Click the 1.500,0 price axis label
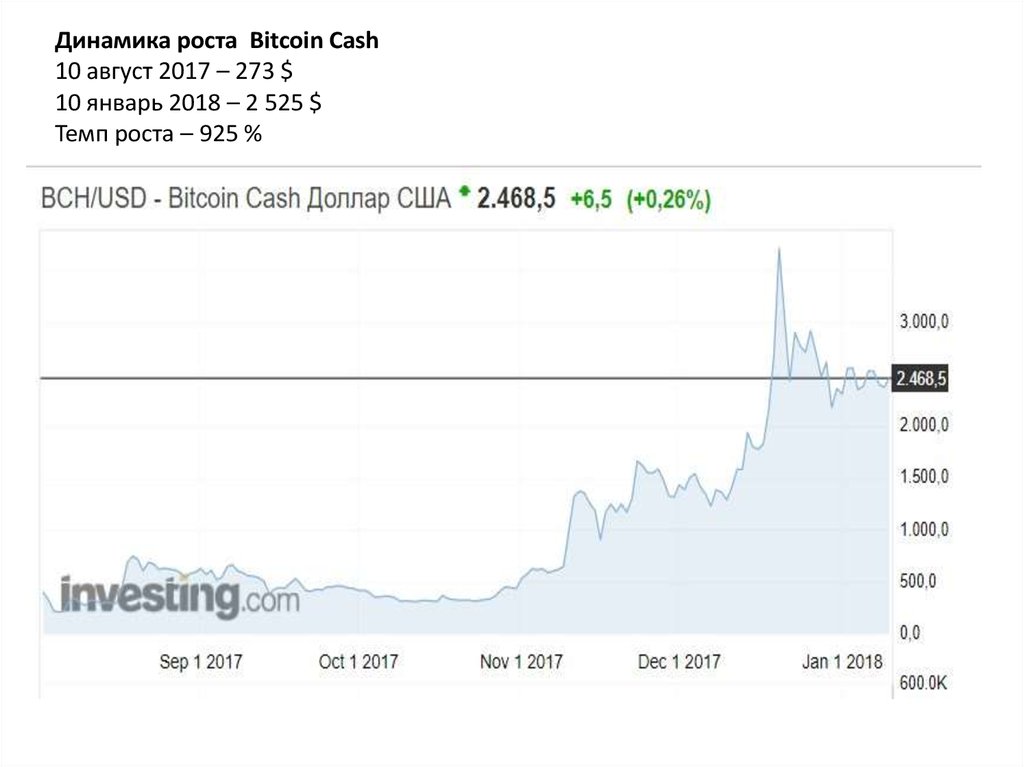Screen dimensions: 1024x767 point(923,477)
